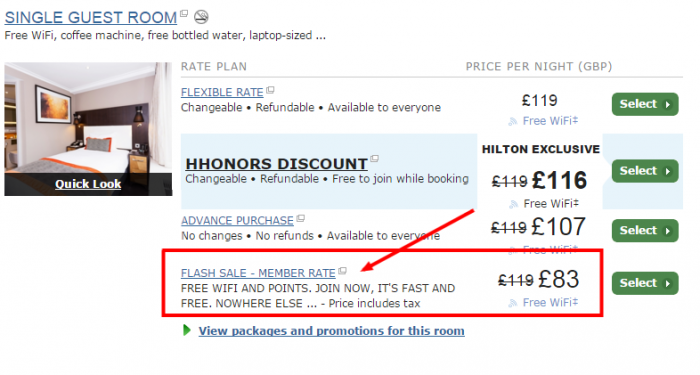Open the Single Guest Room title link
This screenshot has width=700, height=375.
[91, 17]
